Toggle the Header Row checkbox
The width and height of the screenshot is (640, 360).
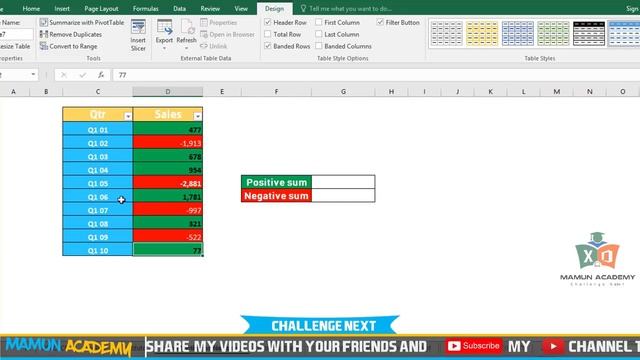(x=268, y=22)
